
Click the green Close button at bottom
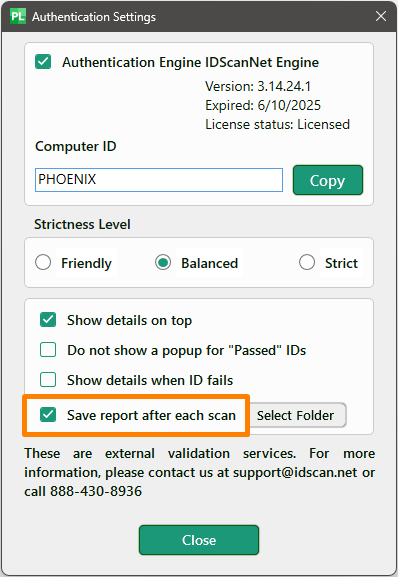click(x=199, y=540)
